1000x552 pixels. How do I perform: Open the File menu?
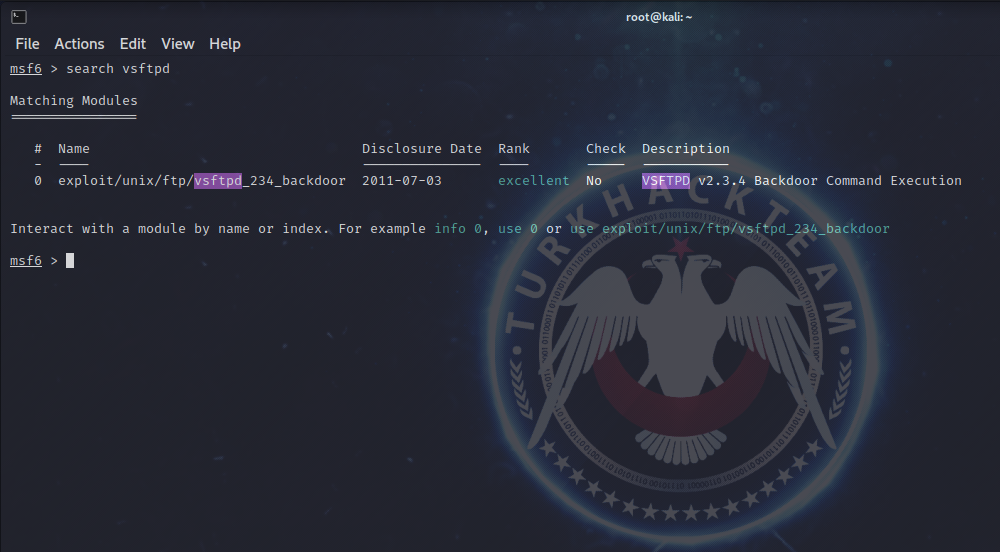point(27,44)
